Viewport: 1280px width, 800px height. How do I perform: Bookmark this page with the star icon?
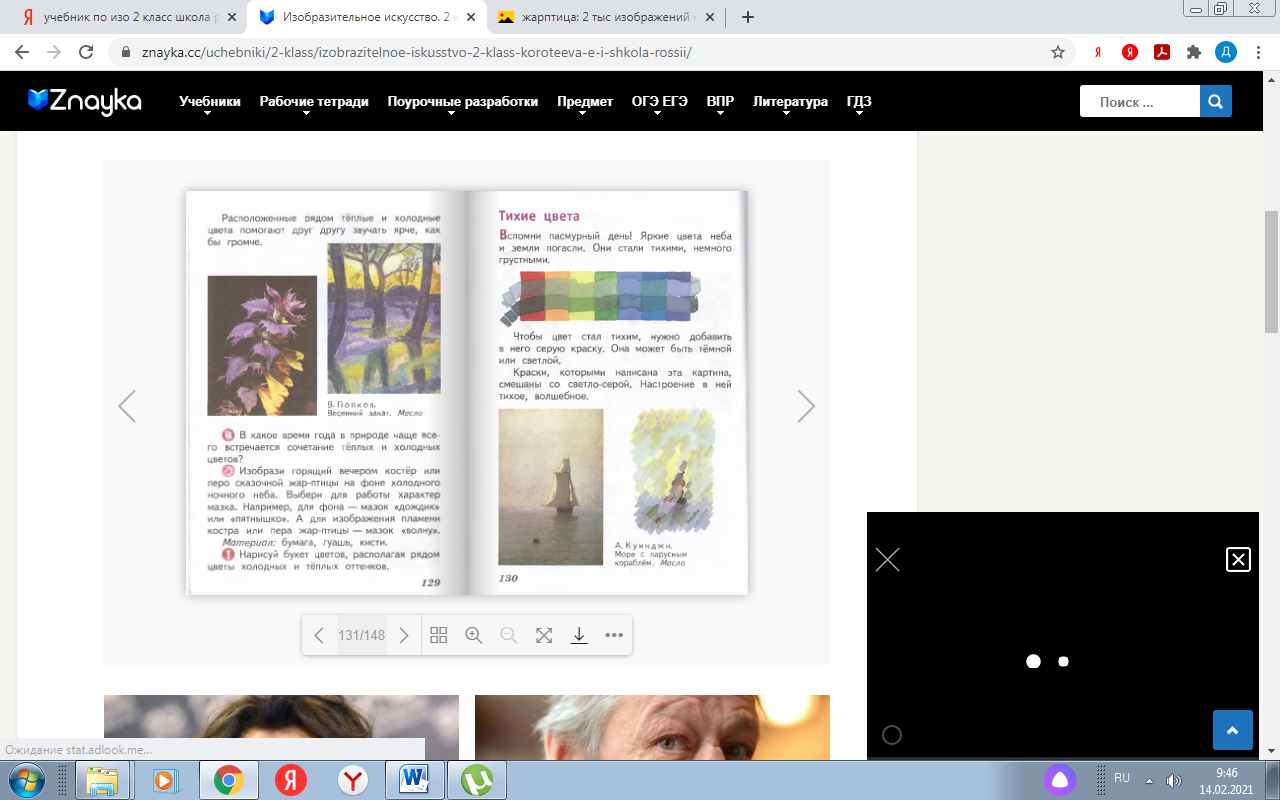[1057, 52]
